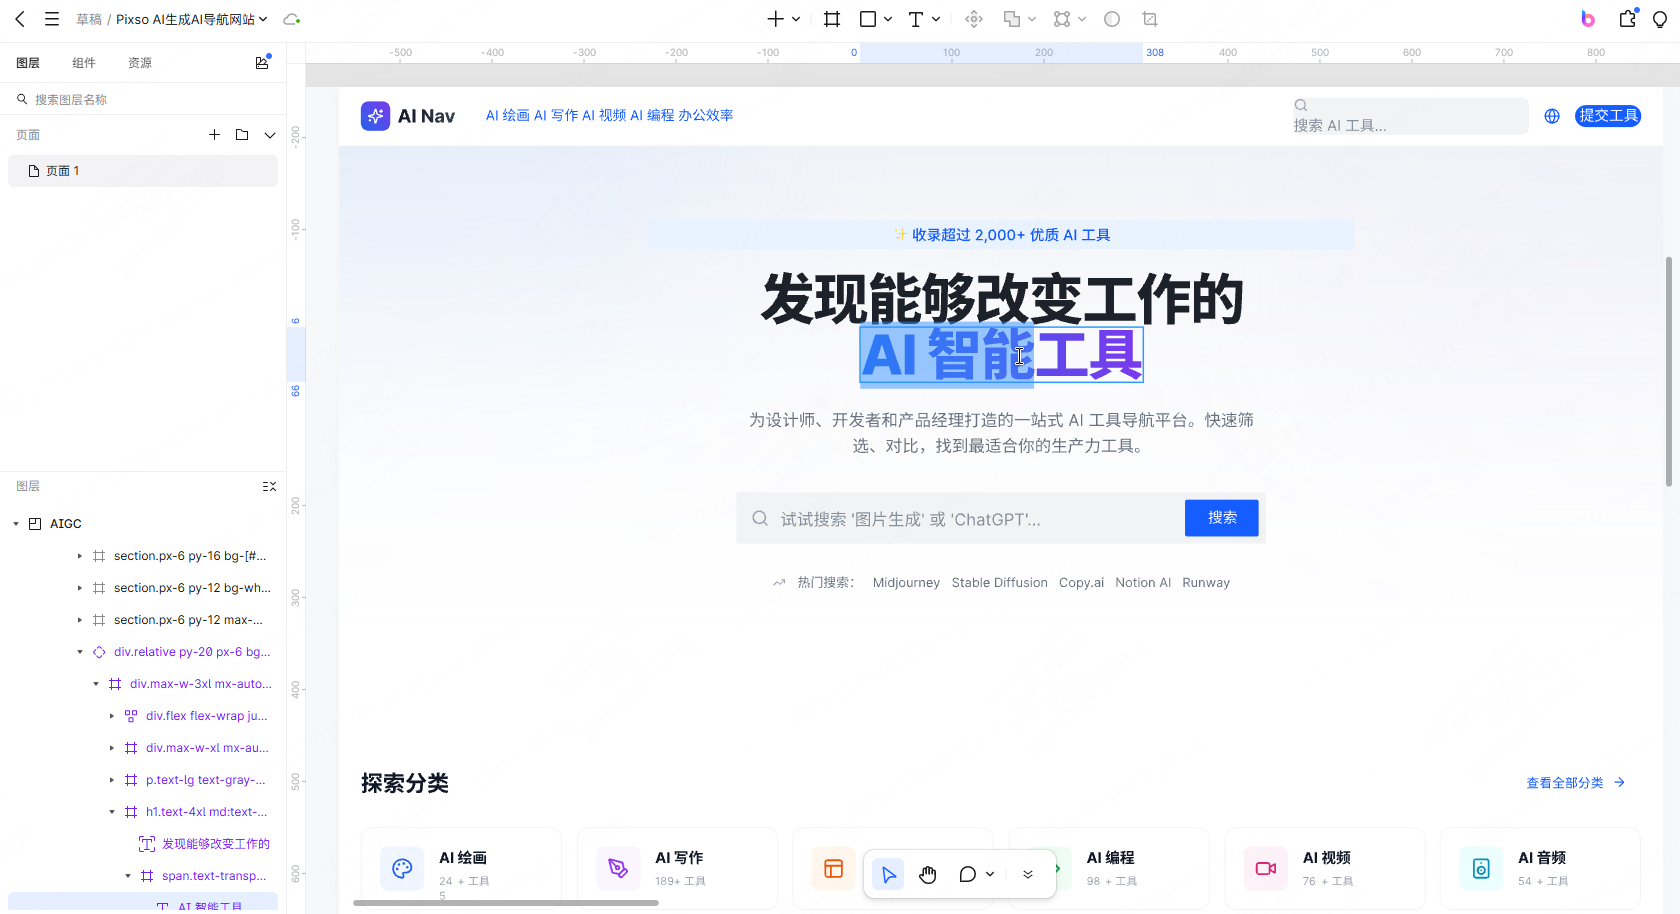Click the share export icon

1628,19
